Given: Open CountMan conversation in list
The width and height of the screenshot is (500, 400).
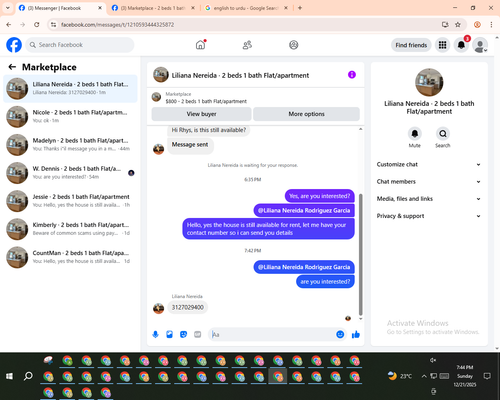Looking at the screenshot, I should coord(70,257).
